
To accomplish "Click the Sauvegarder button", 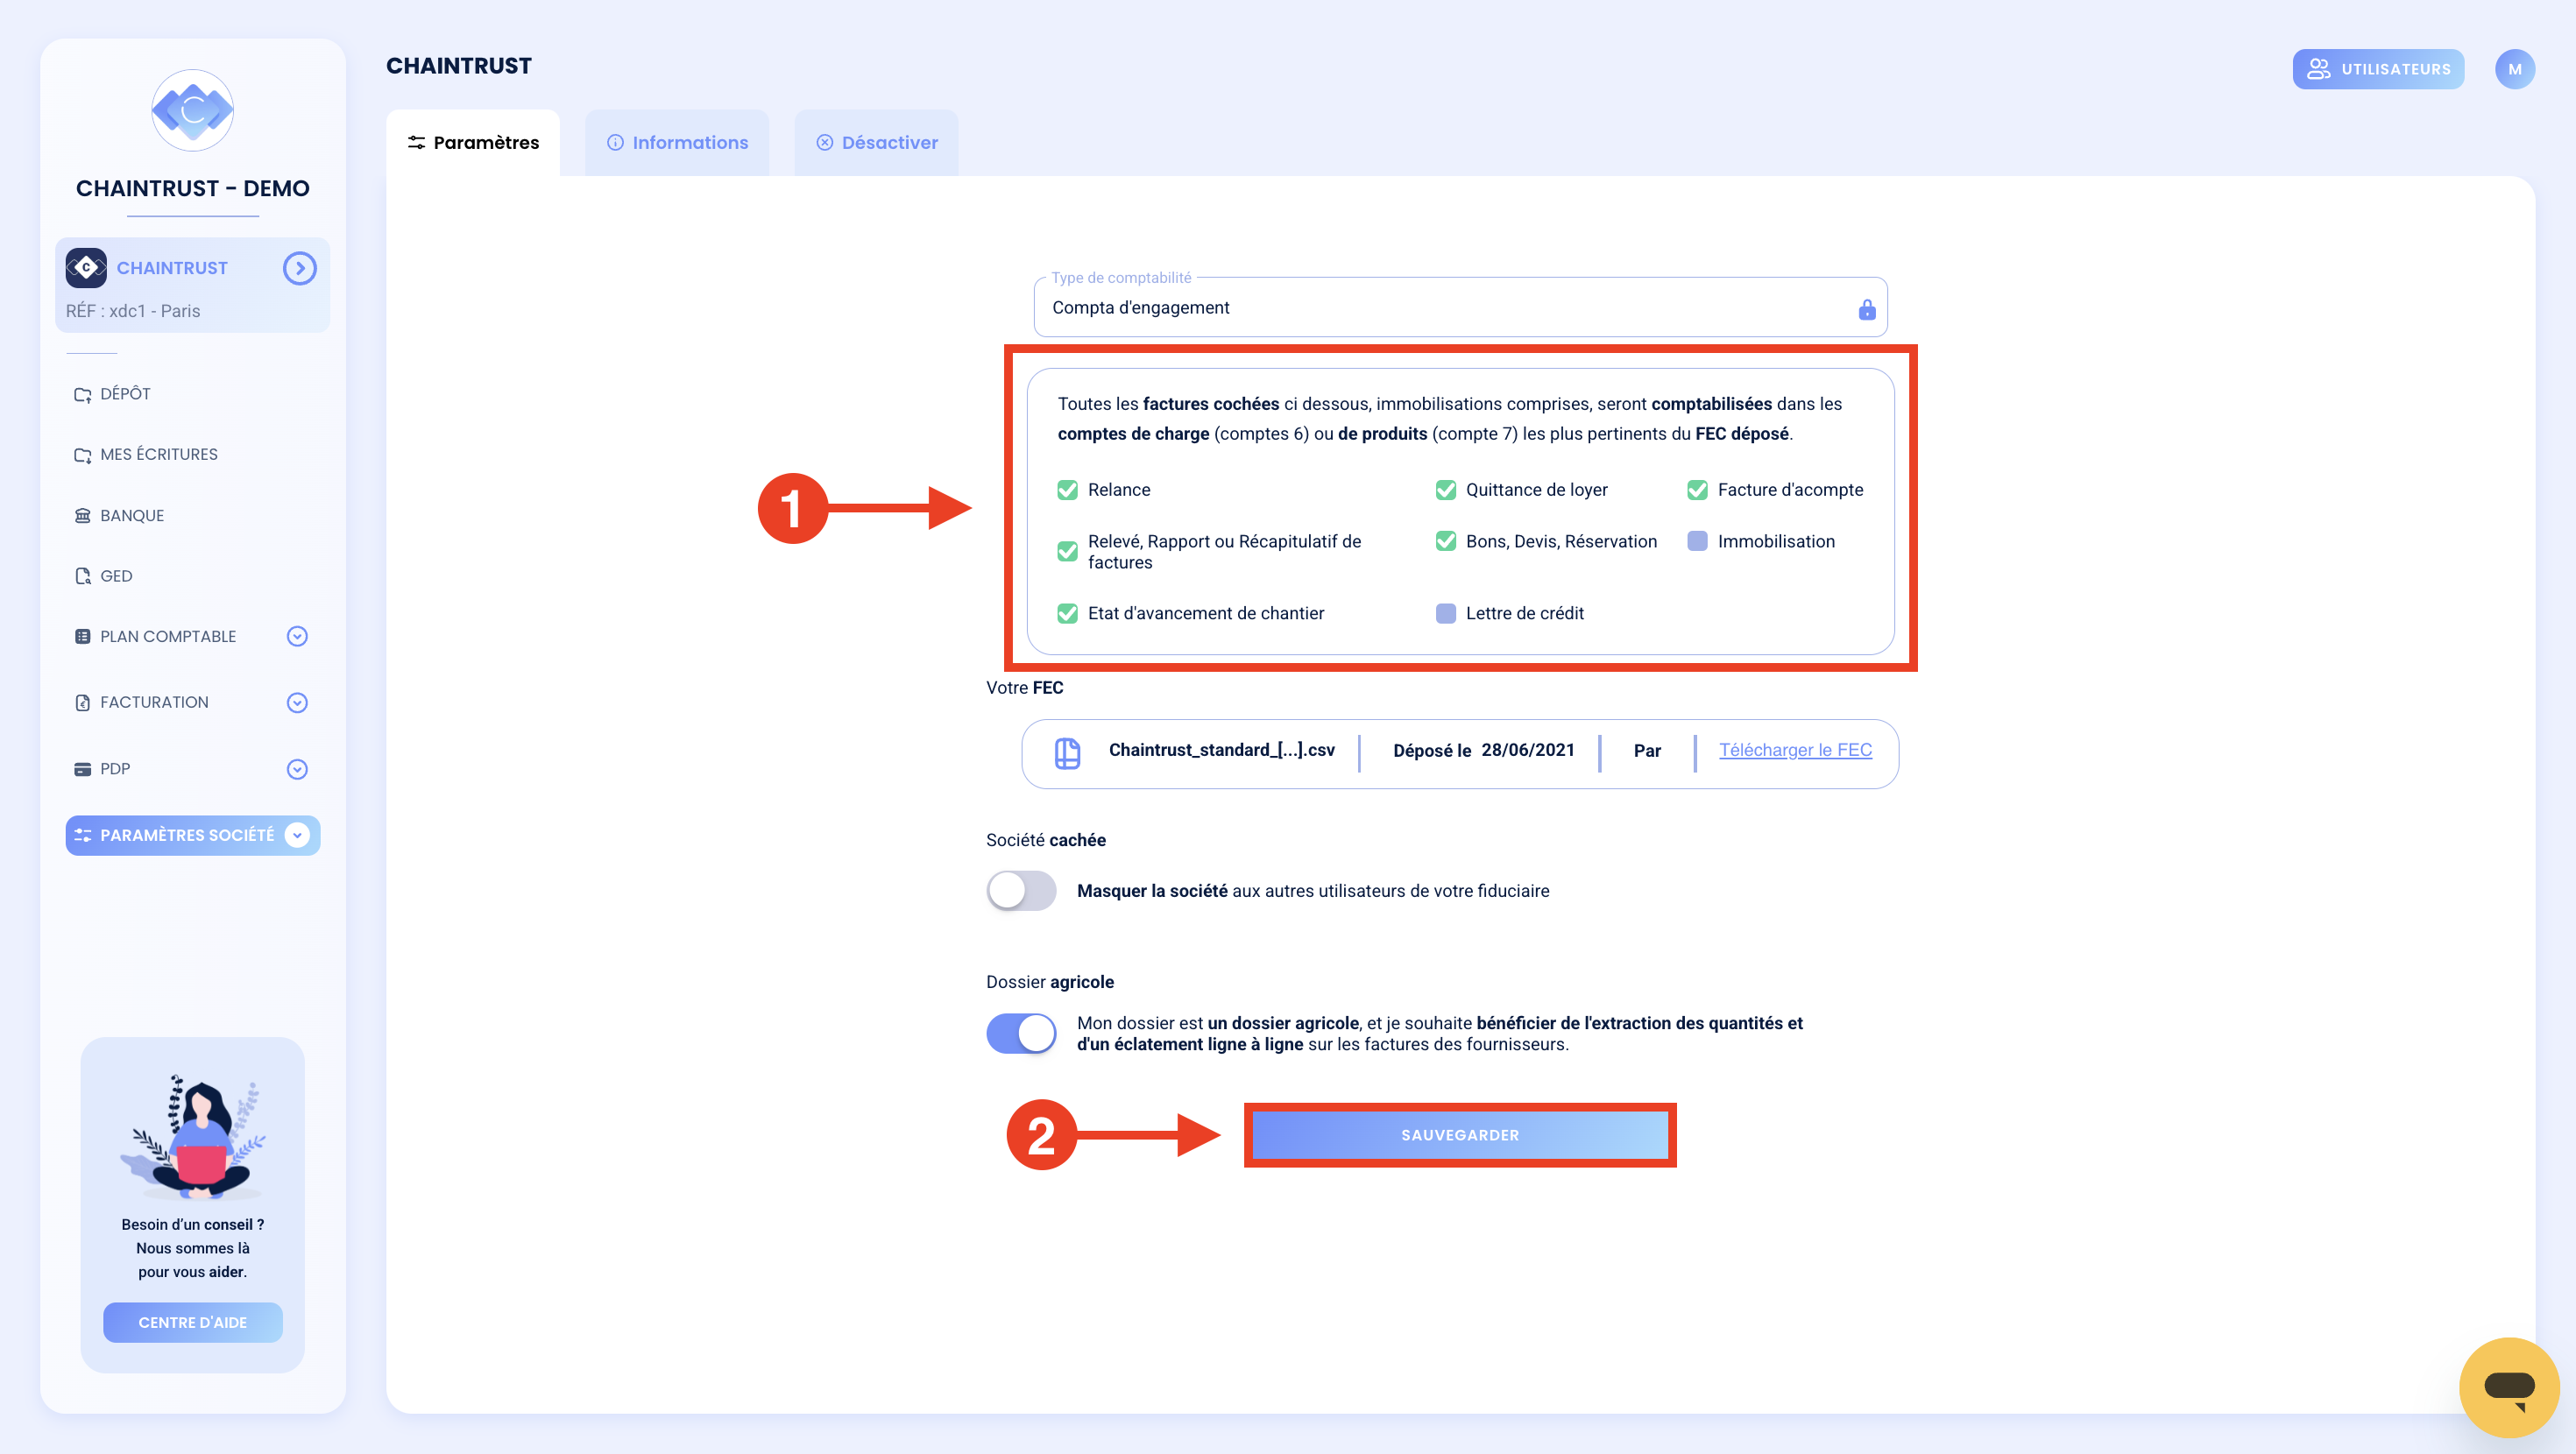I will (1459, 1135).
